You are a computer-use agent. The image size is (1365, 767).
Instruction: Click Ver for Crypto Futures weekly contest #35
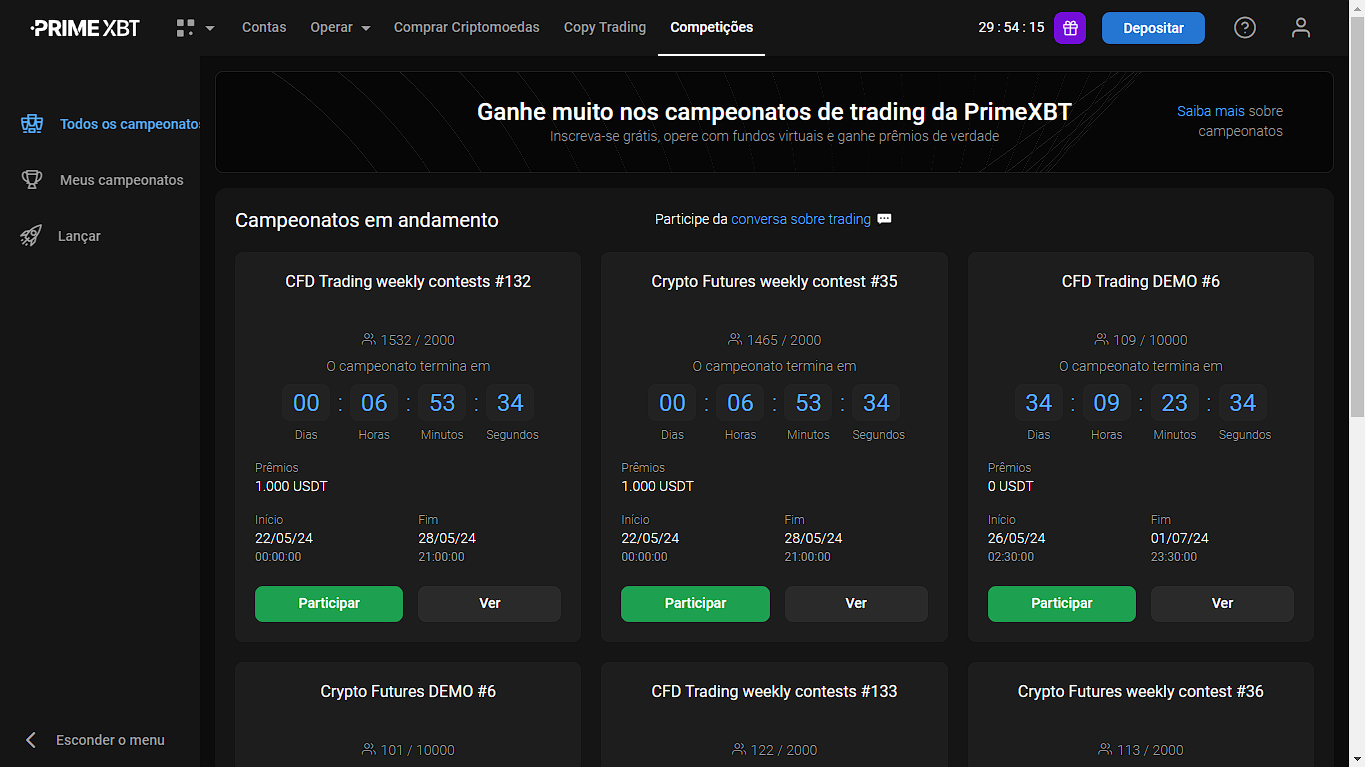point(856,604)
